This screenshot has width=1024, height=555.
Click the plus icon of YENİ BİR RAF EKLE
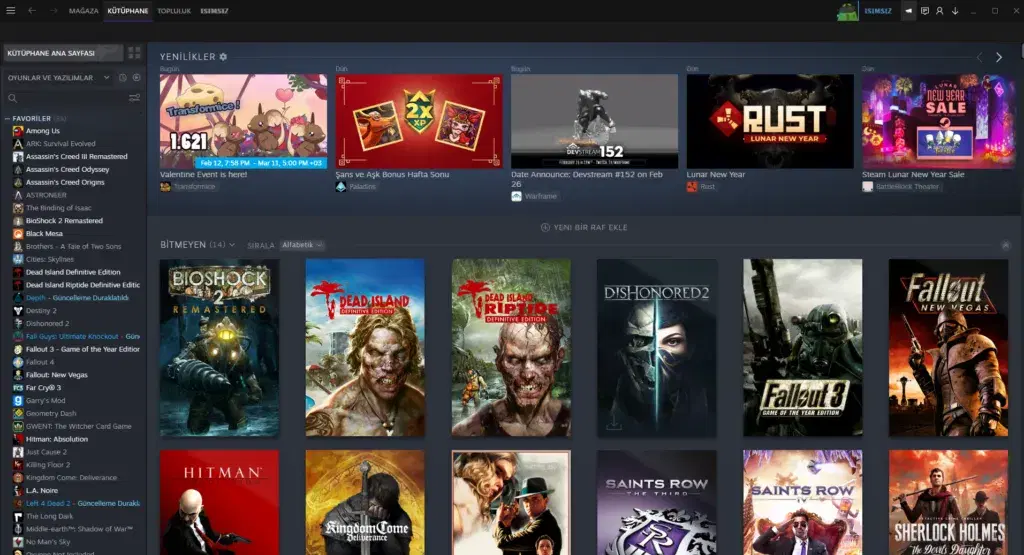tap(545, 227)
